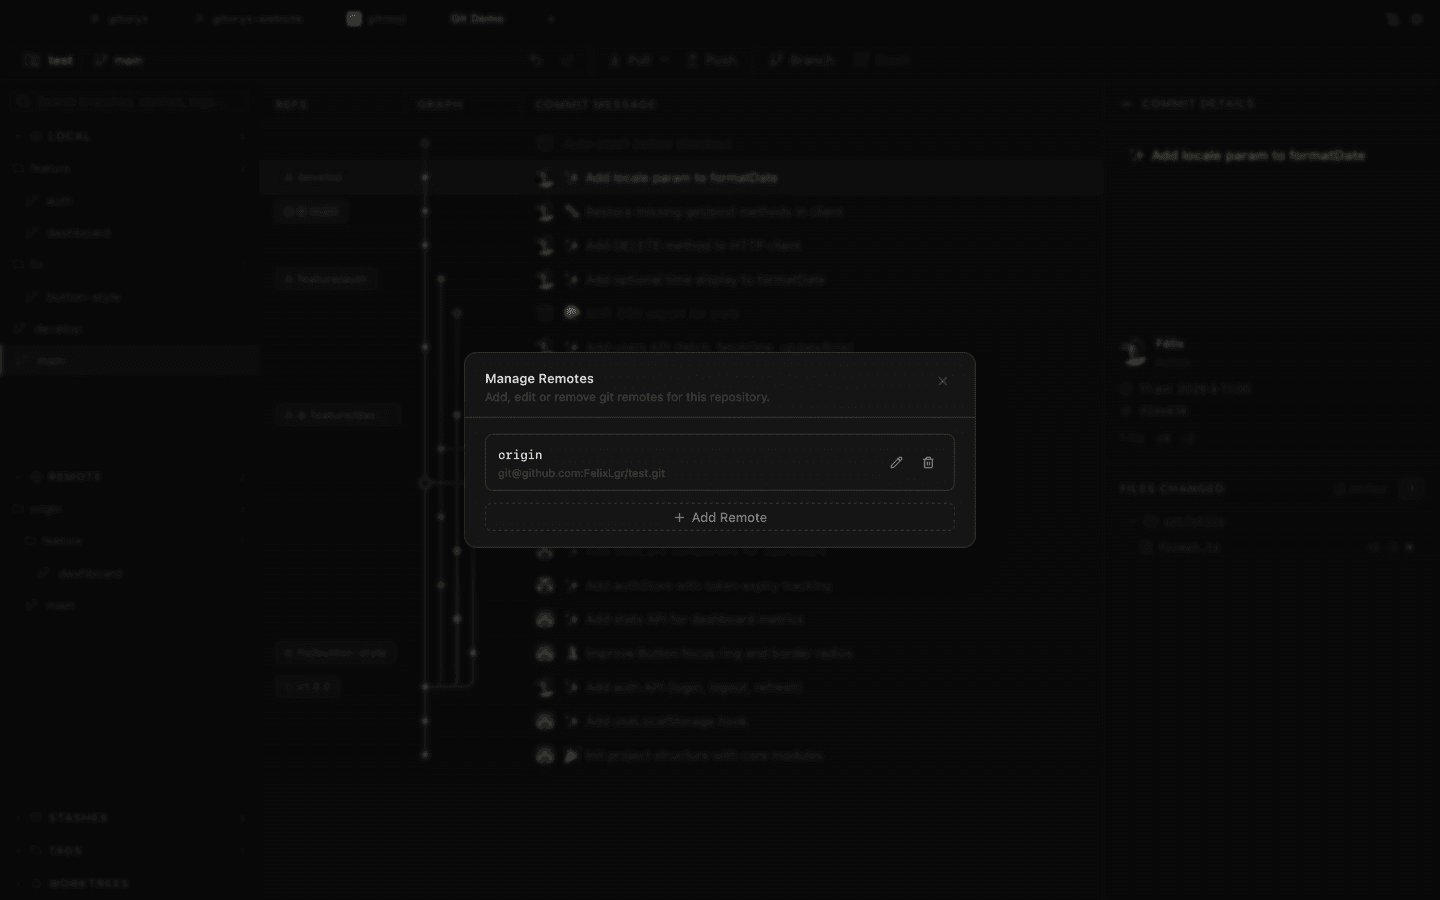1440x900 pixels.
Task: Select the auth branch under local feature
Action: point(60,201)
